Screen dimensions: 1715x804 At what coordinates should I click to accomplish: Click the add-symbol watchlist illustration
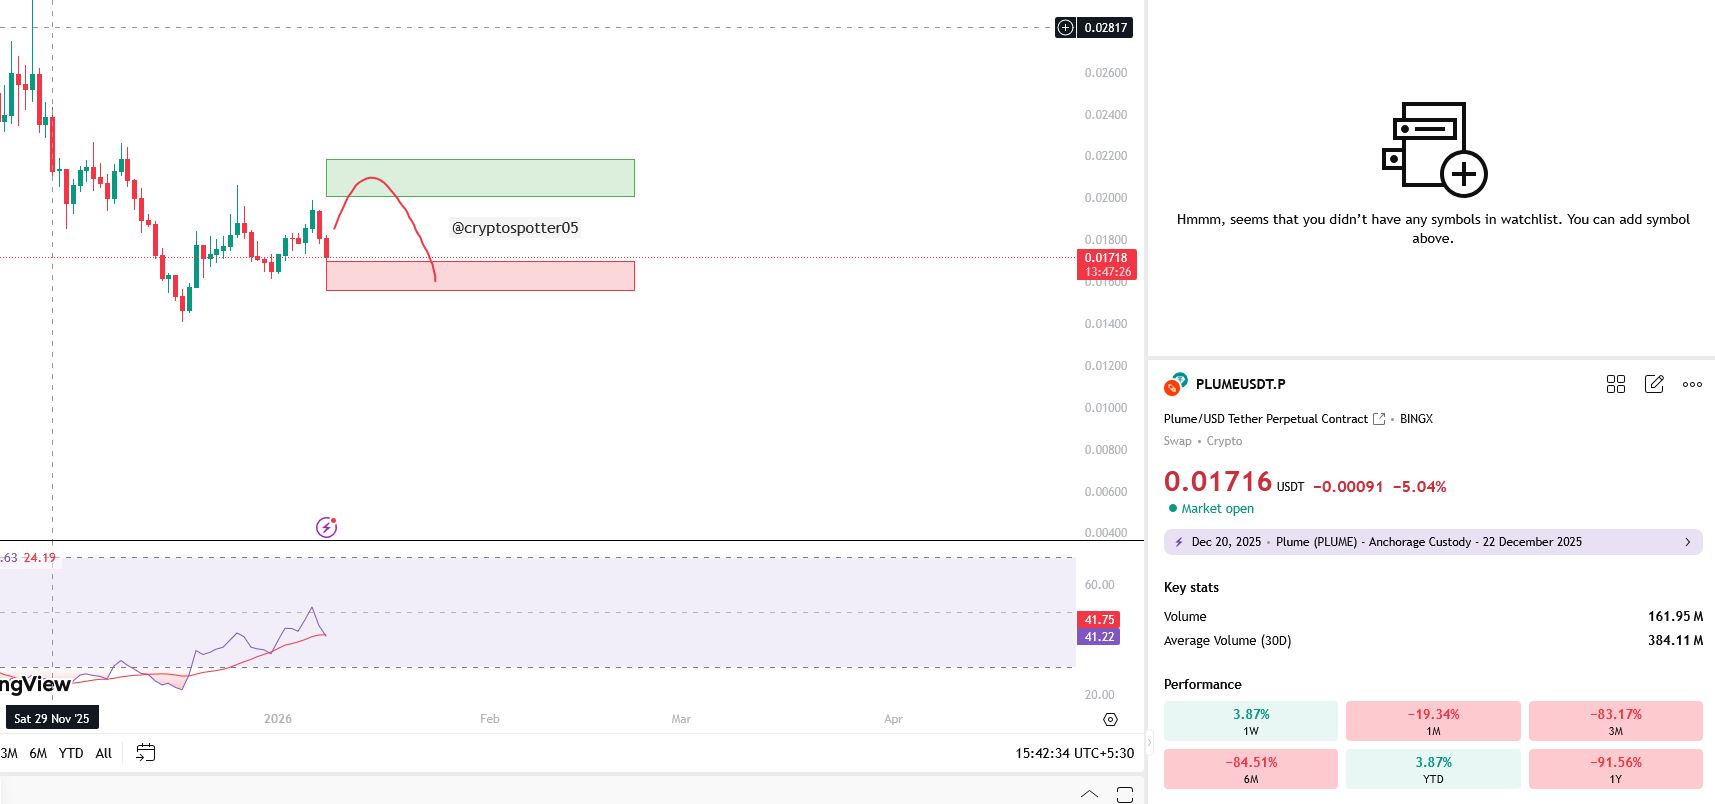click(x=1434, y=149)
